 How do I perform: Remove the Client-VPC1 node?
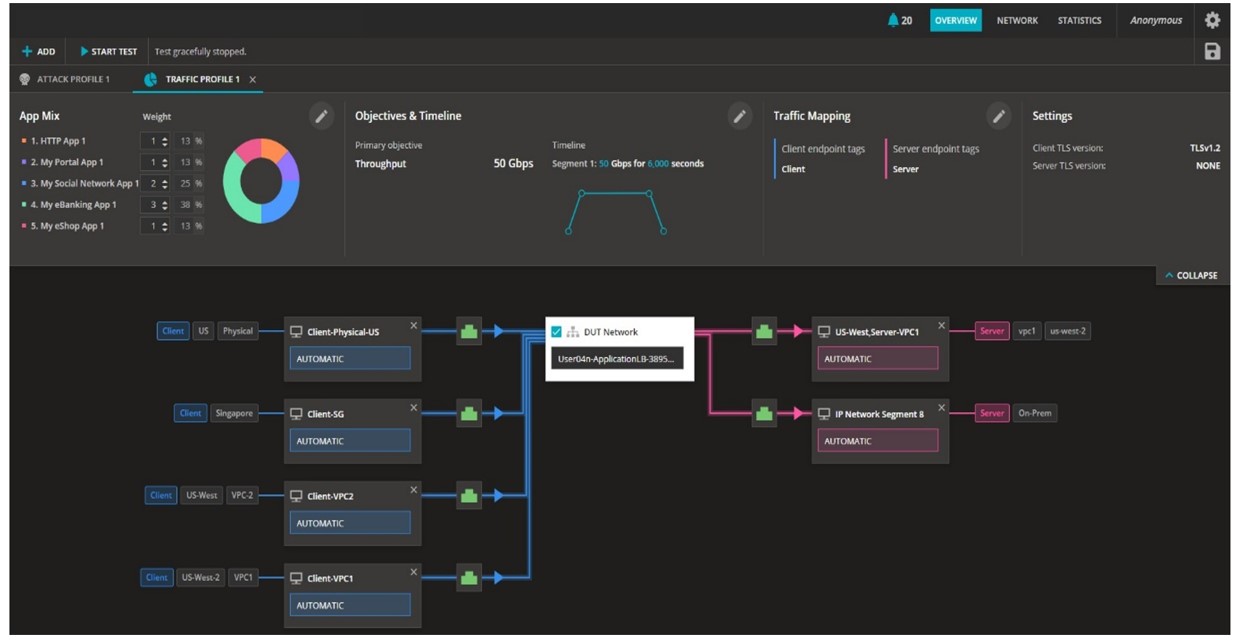coord(414,572)
